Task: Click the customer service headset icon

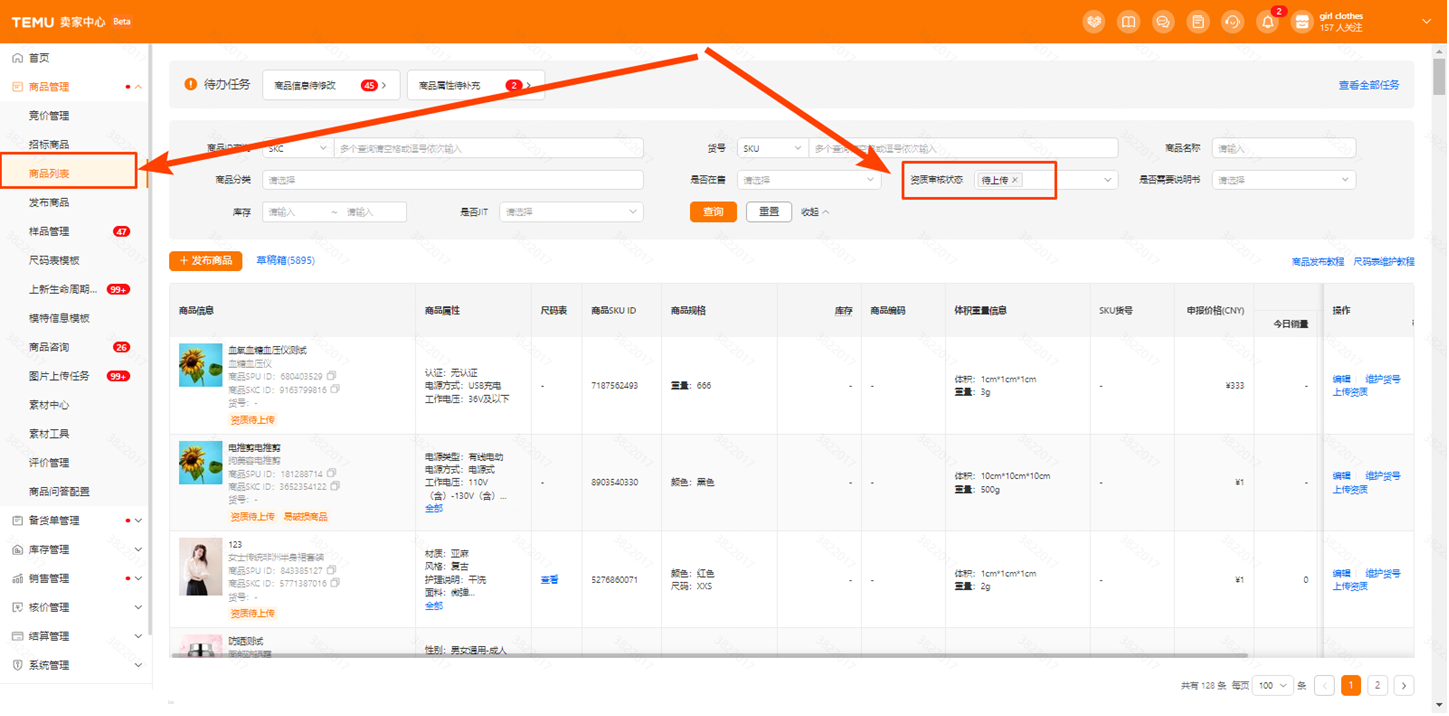Action: click(x=1233, y=22)
